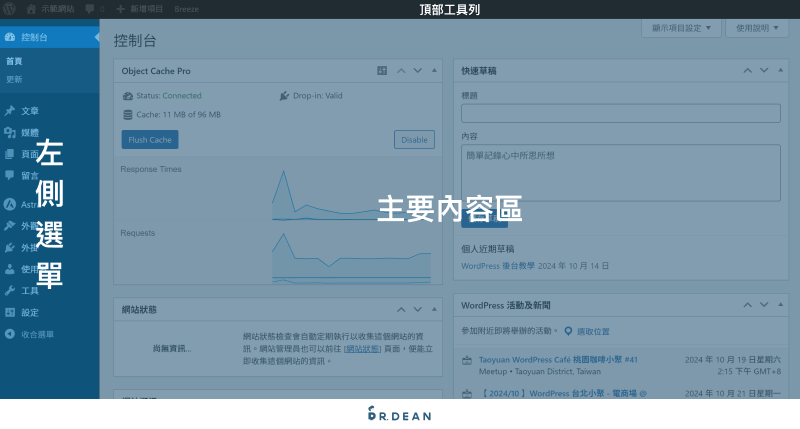
Task: Click the 標題 title input field
Action: 621,113
